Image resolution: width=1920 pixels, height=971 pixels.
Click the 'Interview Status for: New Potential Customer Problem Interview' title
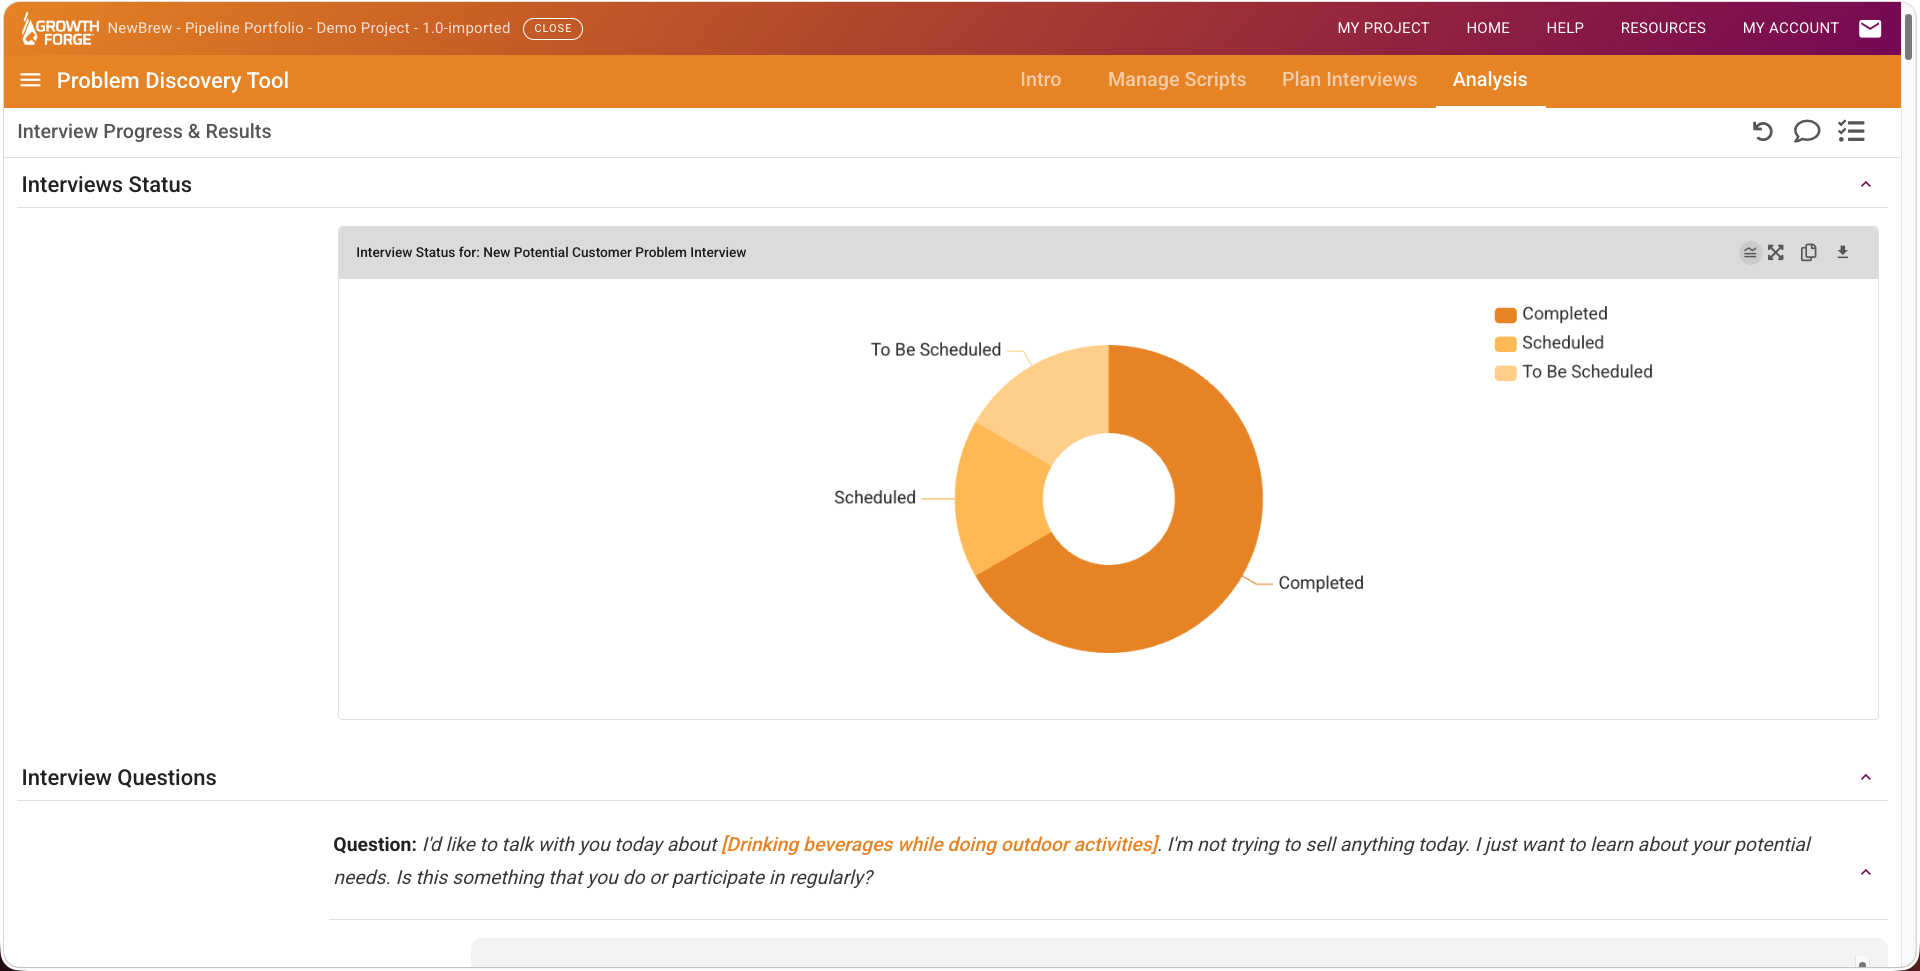pyautogui.click(x=551, y=253)
